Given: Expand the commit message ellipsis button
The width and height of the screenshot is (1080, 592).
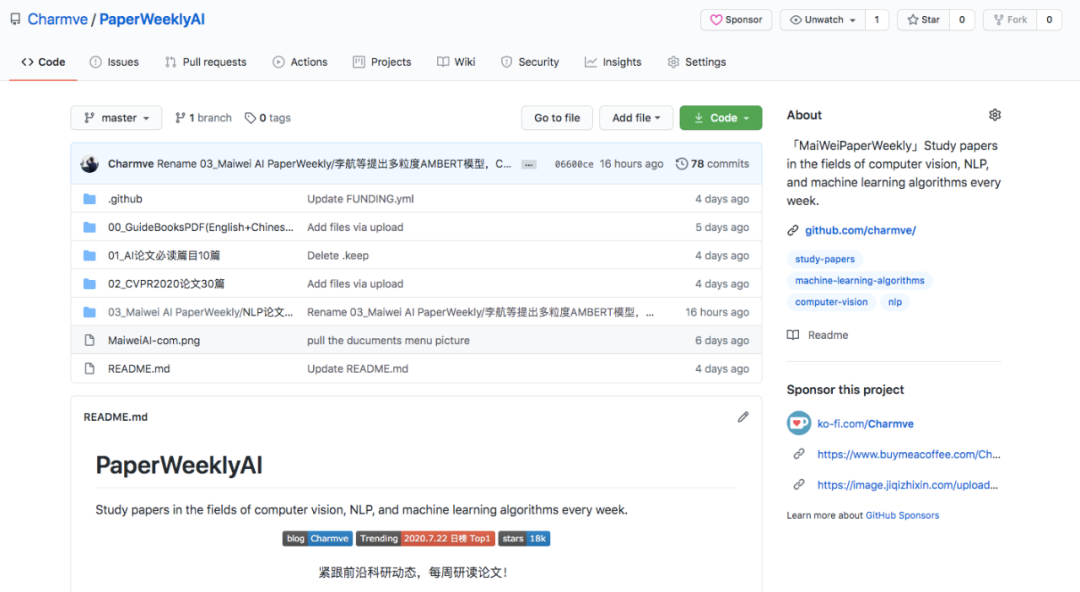Looking at the screenshot, I should pos(528,165).
